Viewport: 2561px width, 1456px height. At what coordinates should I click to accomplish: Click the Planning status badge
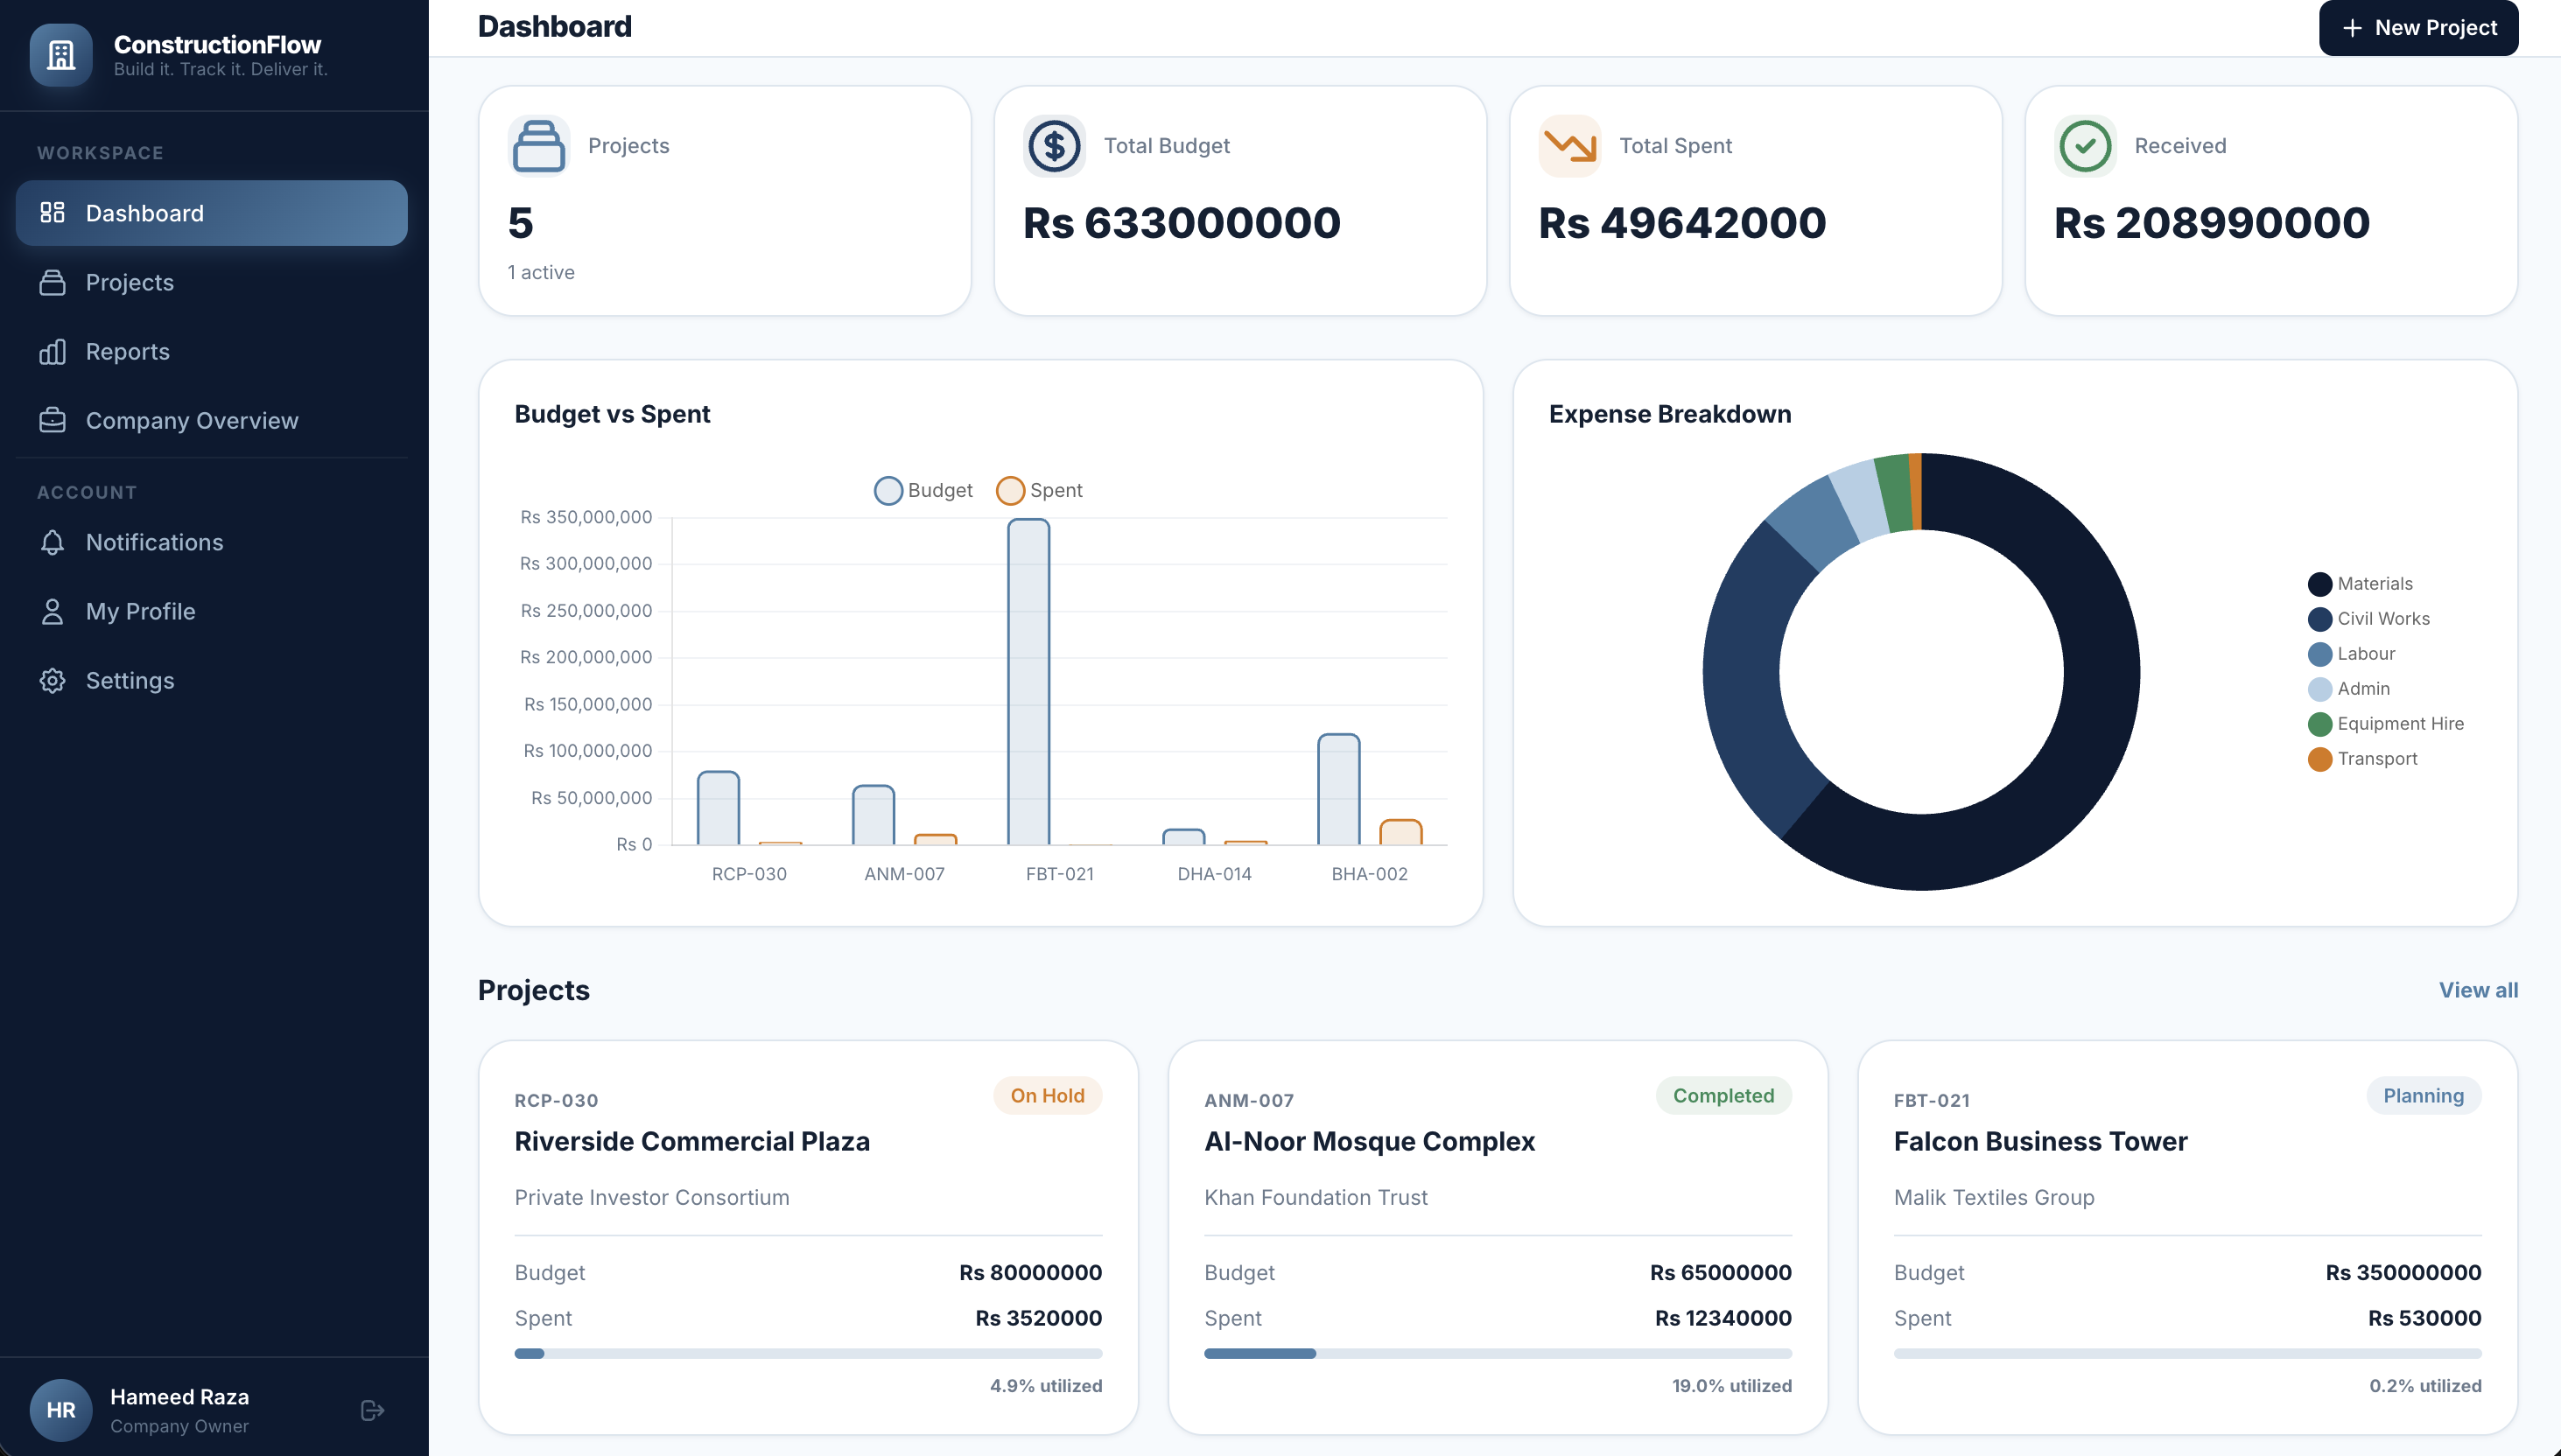2423,1096
